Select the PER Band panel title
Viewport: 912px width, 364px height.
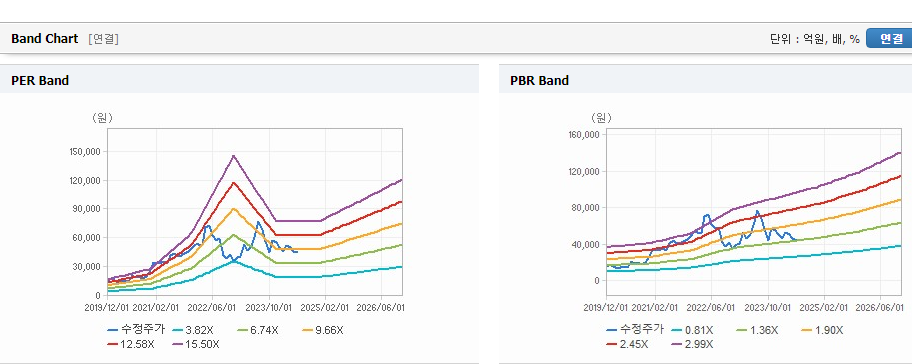[40, 81]
